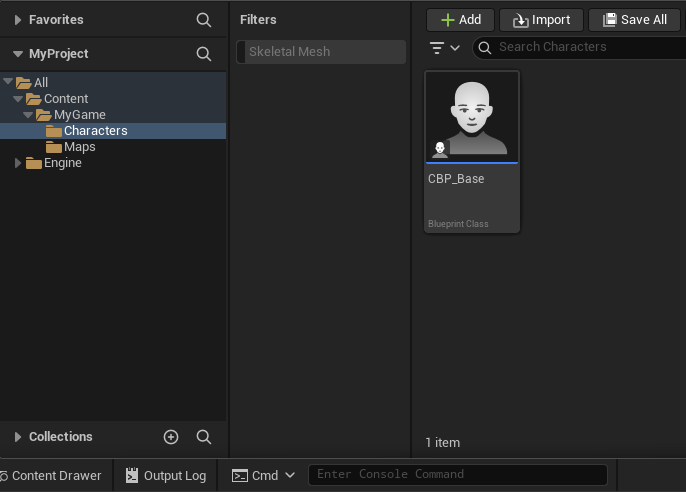686x492 pixels.
Task: Open the Output Log tab
Action: [166, 476]
